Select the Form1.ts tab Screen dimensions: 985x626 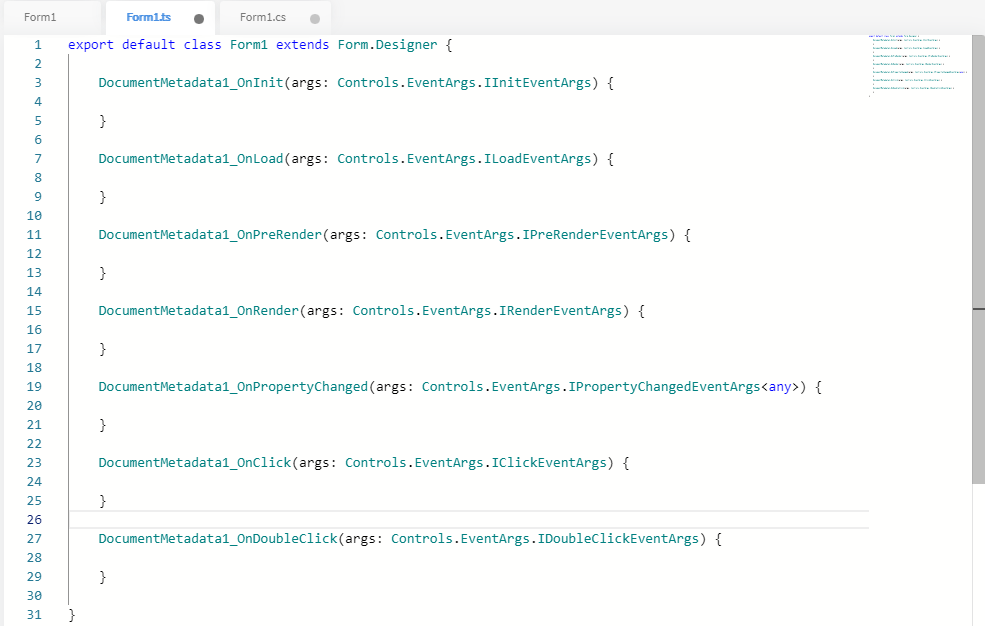[x=148, y=17]
